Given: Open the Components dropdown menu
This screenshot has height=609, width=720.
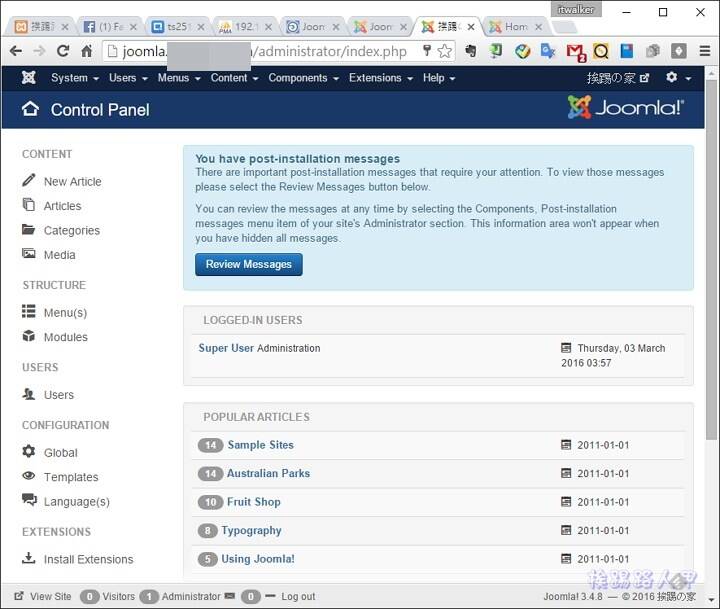Looking at the screenshot, I should pyautogui.click(x=304, y=78).
